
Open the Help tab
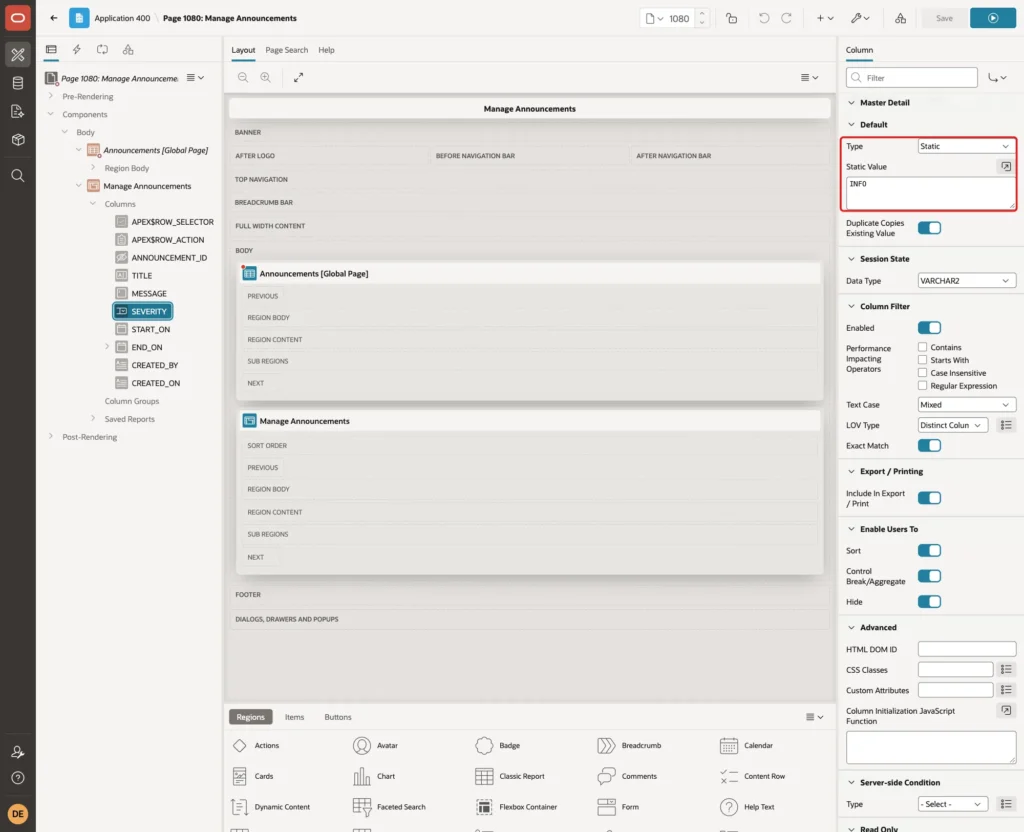(x=326, y=50)
